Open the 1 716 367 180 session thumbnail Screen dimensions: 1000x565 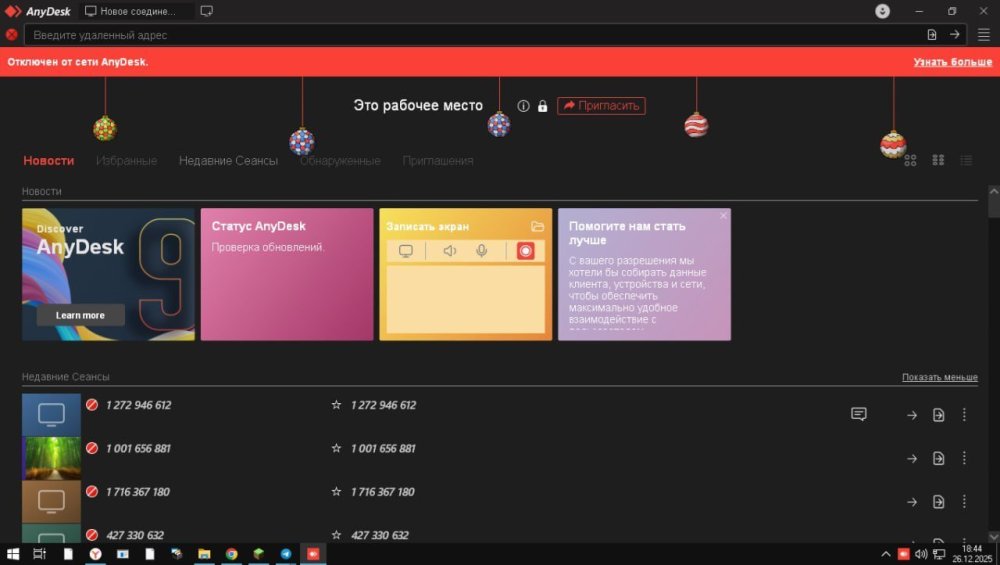51,501
